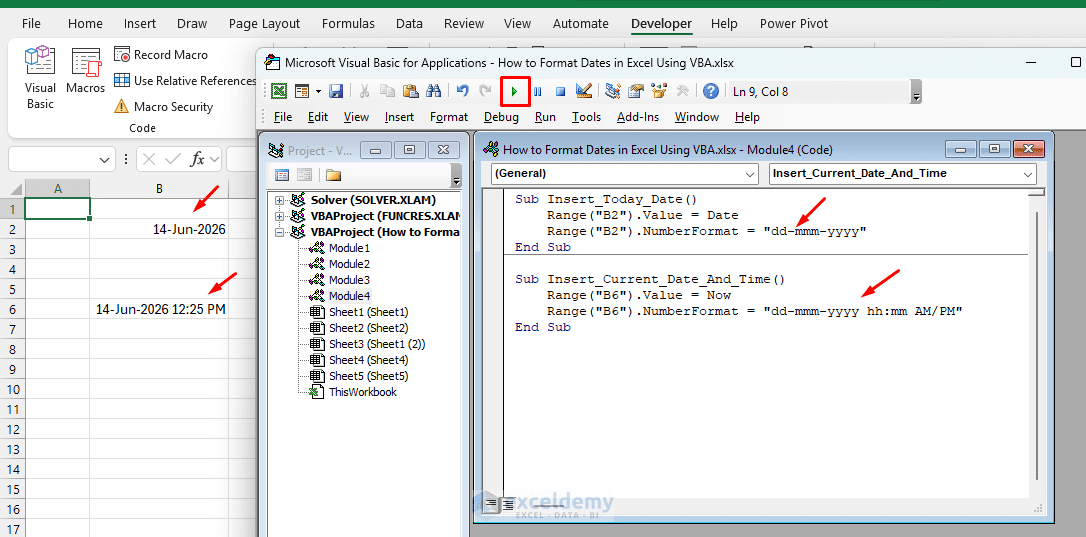Viewport: 1086px width, 537px height.
Task: Click the Cut scissors icon
Action: pos(364,91)
